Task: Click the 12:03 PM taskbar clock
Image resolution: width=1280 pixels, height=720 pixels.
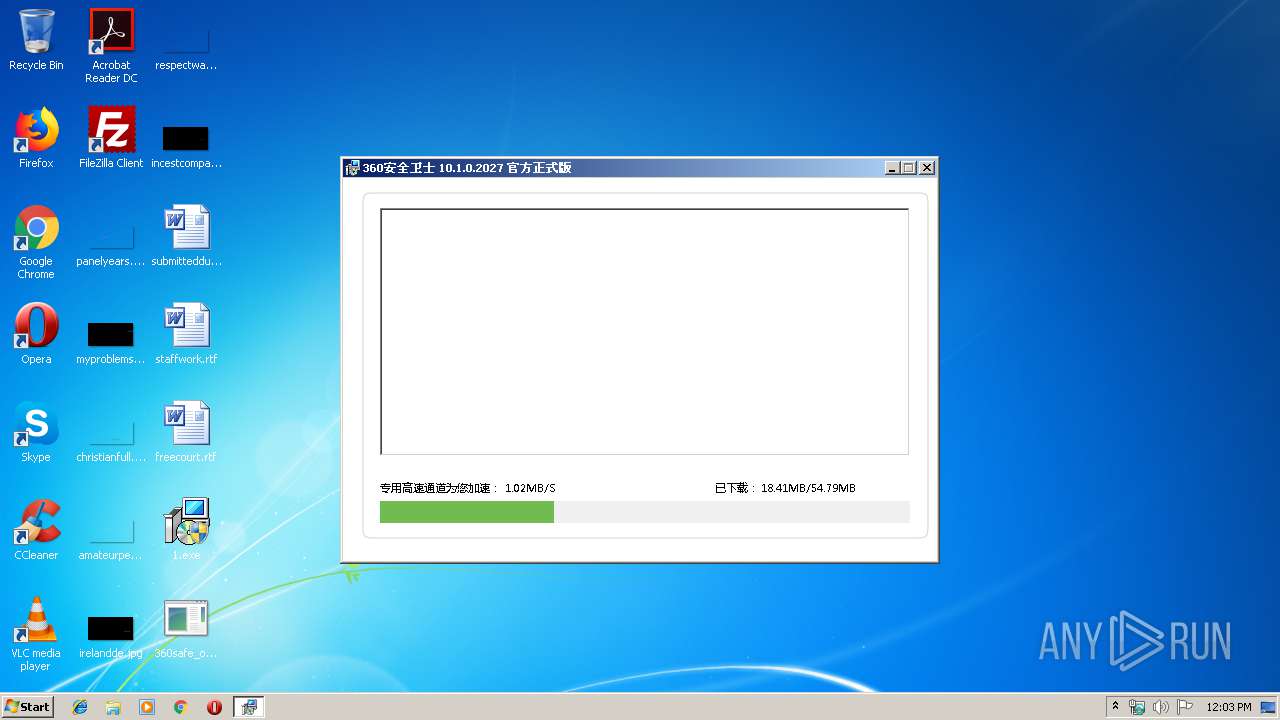Action: coord(1229,707)
